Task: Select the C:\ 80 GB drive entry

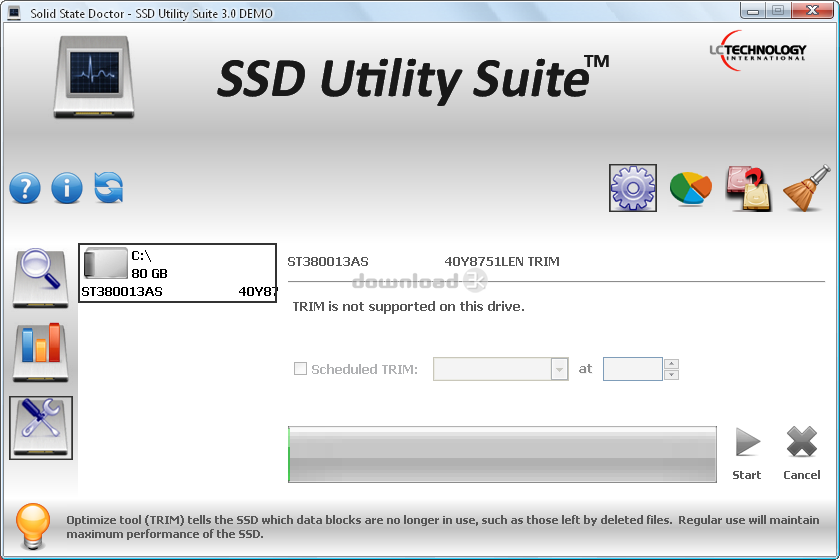Action: point(178,273)
